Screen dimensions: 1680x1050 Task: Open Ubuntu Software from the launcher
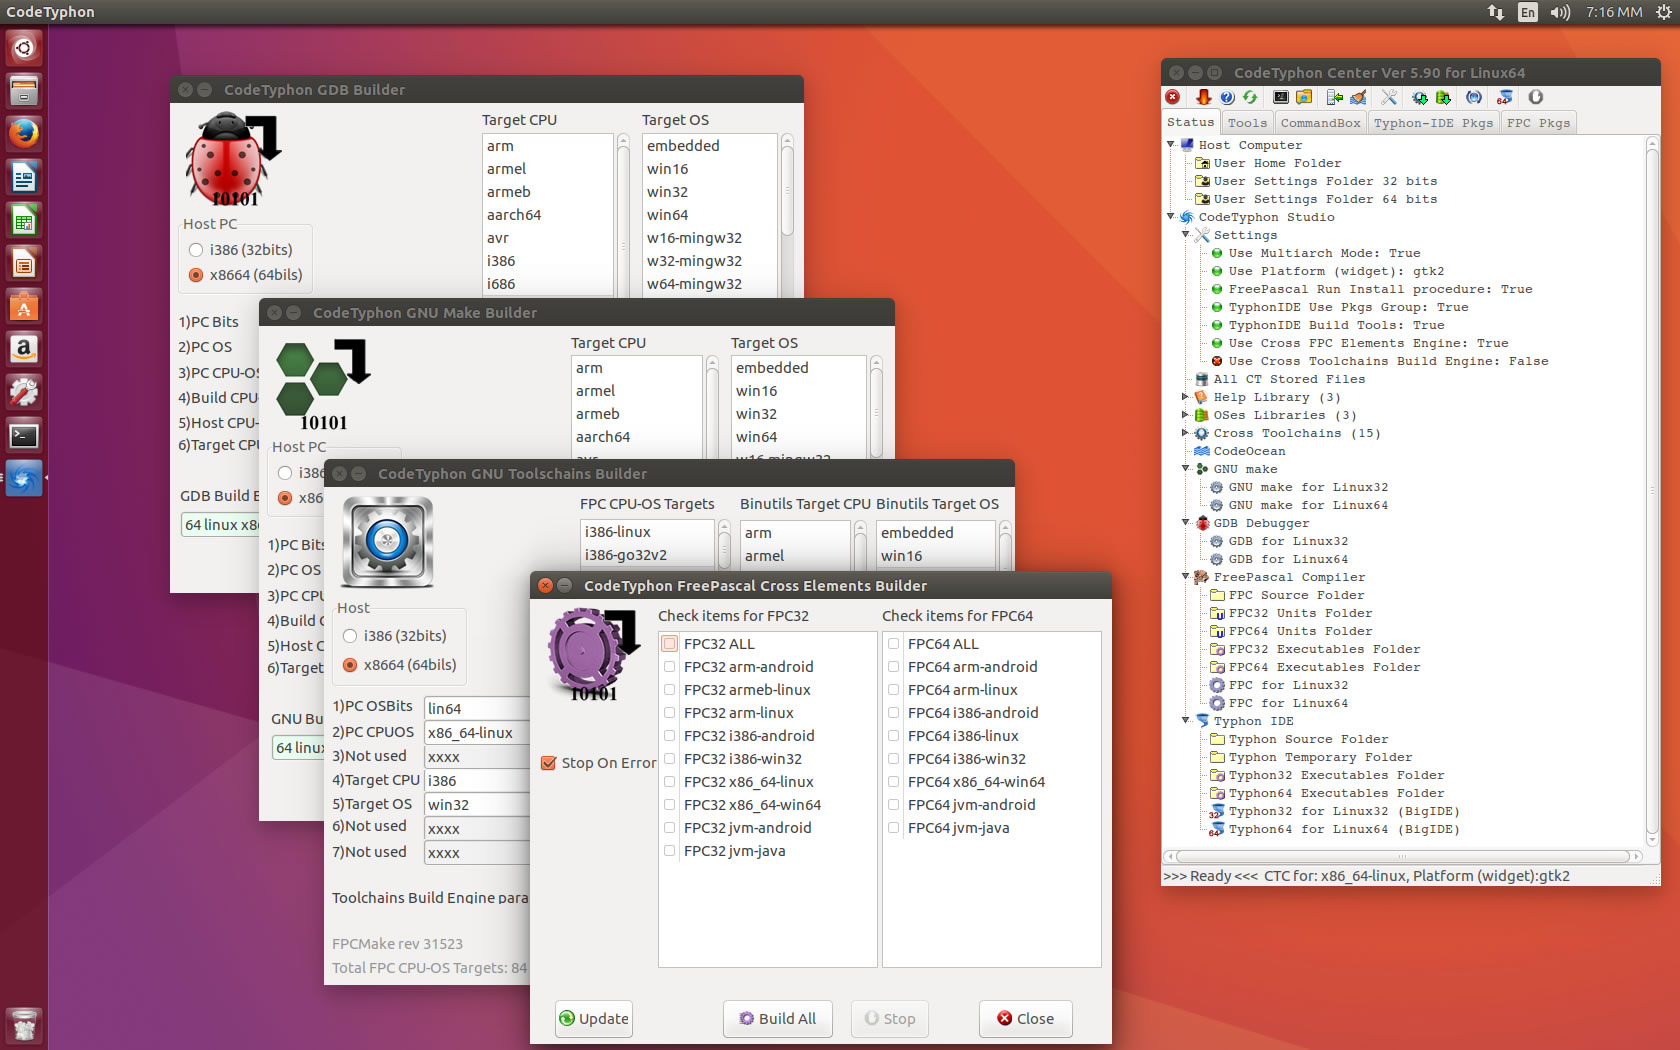(x=24, y=305)
